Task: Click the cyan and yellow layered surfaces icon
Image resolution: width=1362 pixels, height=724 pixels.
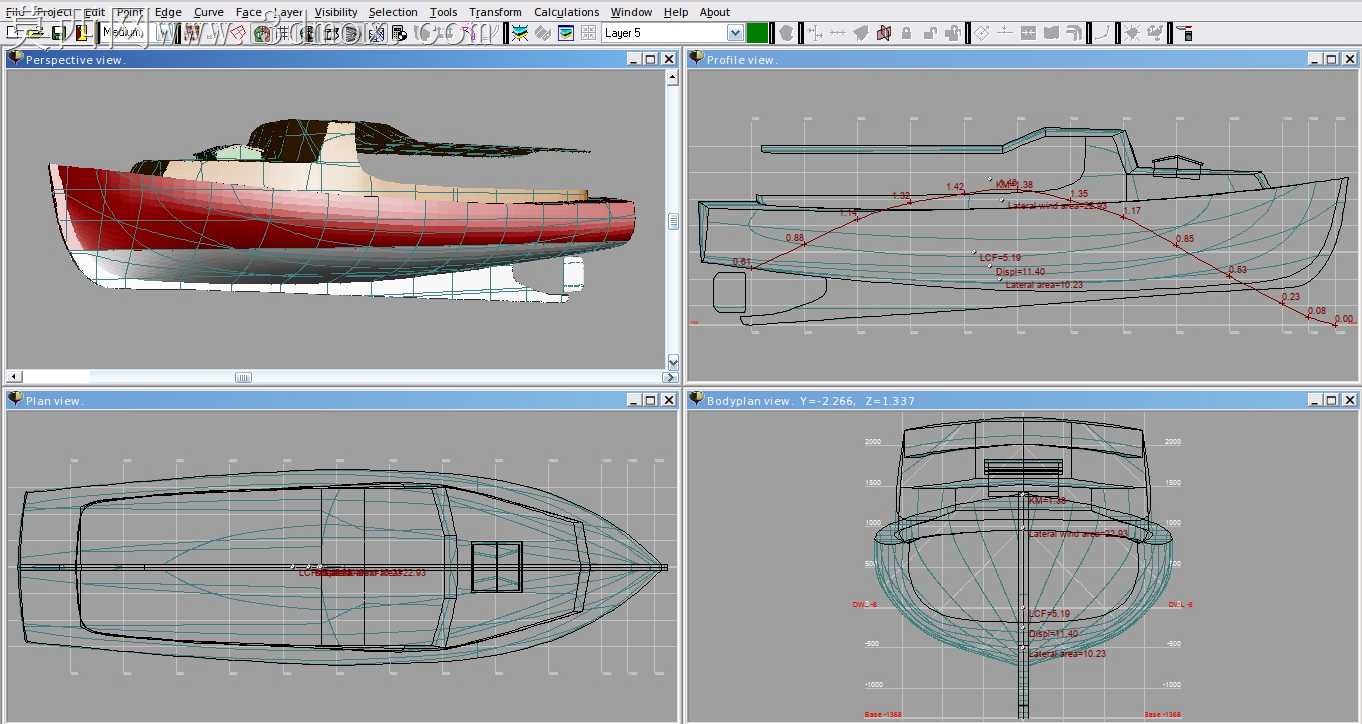Action: 520,33
